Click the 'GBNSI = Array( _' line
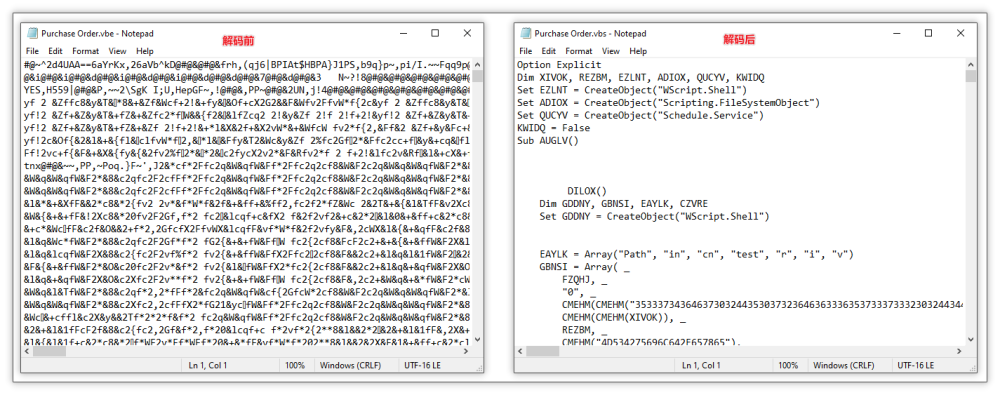 pos(585,267)
